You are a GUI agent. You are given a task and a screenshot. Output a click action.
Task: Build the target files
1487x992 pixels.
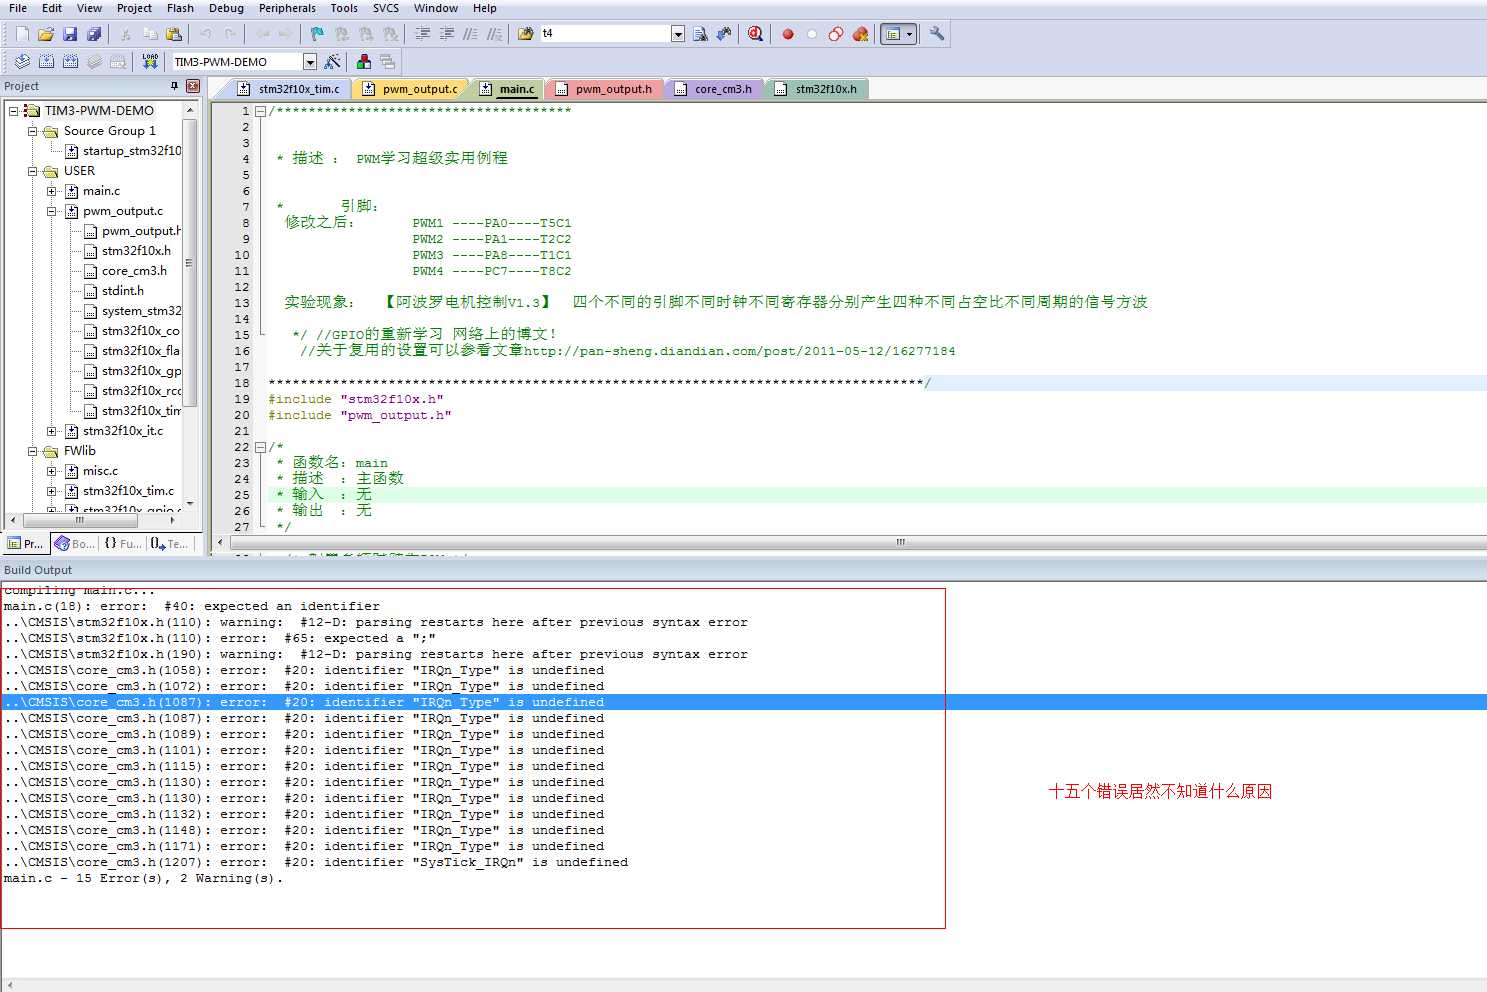[46, 62]
